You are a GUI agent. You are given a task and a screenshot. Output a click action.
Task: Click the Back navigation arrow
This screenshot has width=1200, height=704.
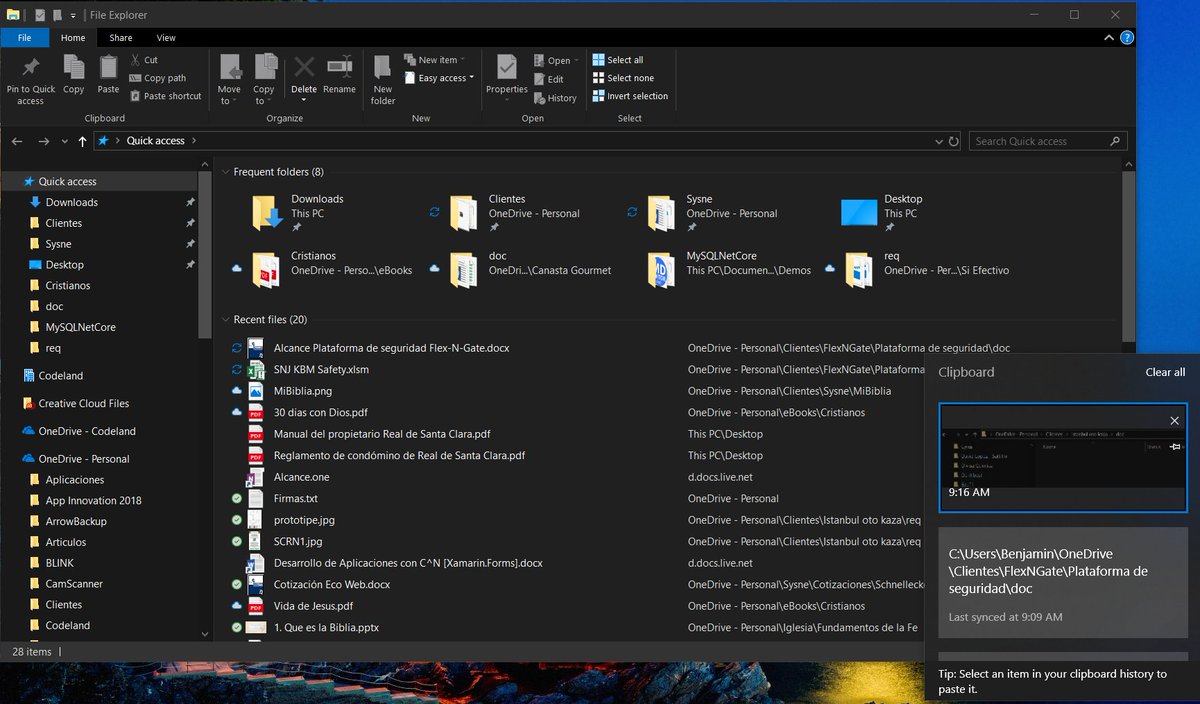pyautogui.click(x=16, y=141)
